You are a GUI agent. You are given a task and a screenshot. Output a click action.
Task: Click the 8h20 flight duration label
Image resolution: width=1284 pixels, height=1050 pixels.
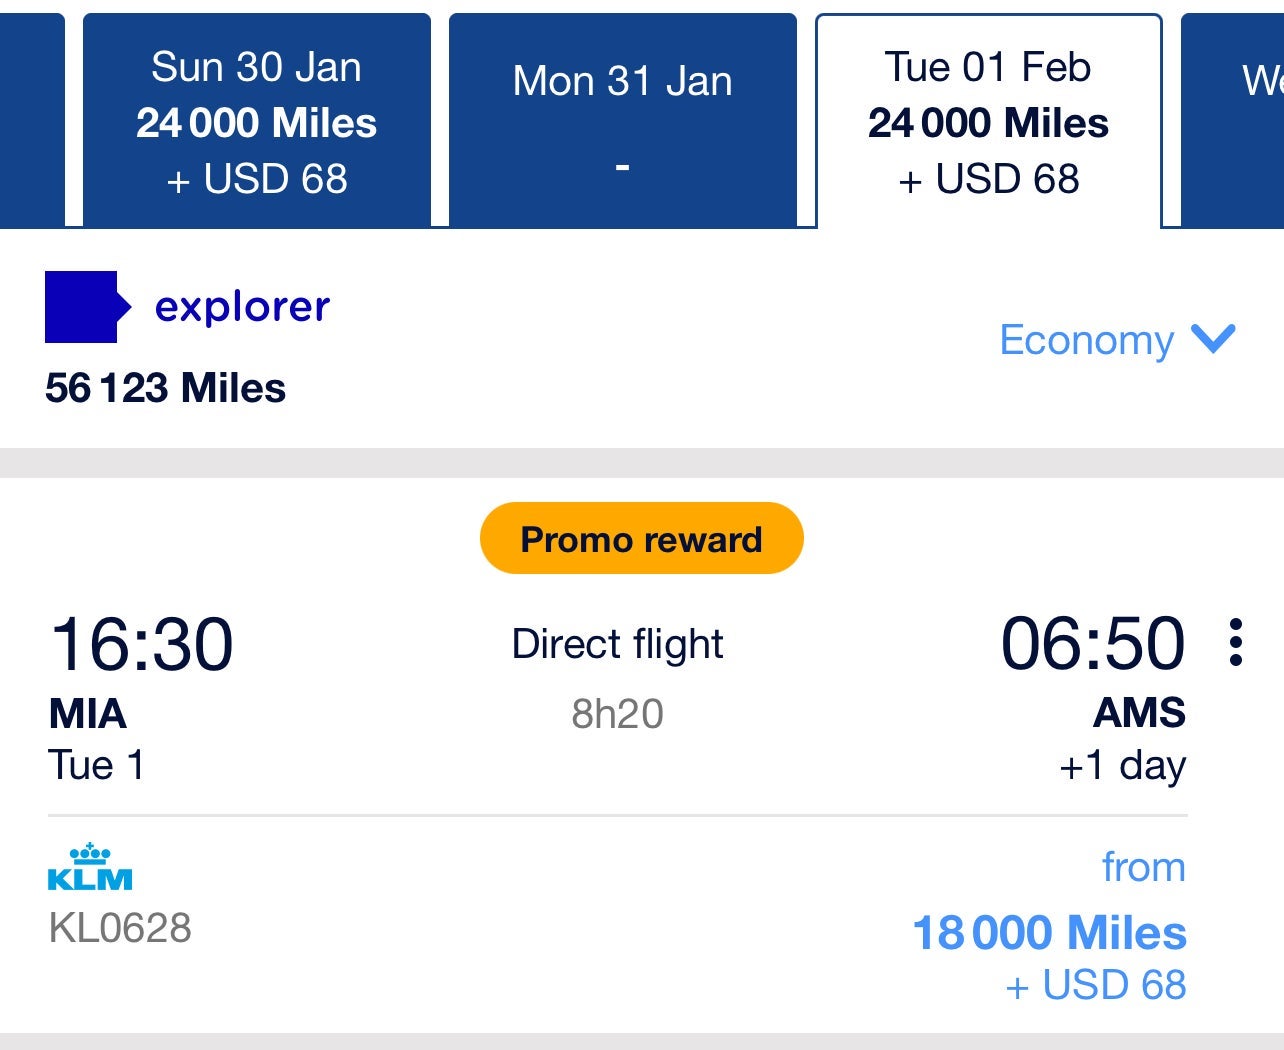(619, 713)
